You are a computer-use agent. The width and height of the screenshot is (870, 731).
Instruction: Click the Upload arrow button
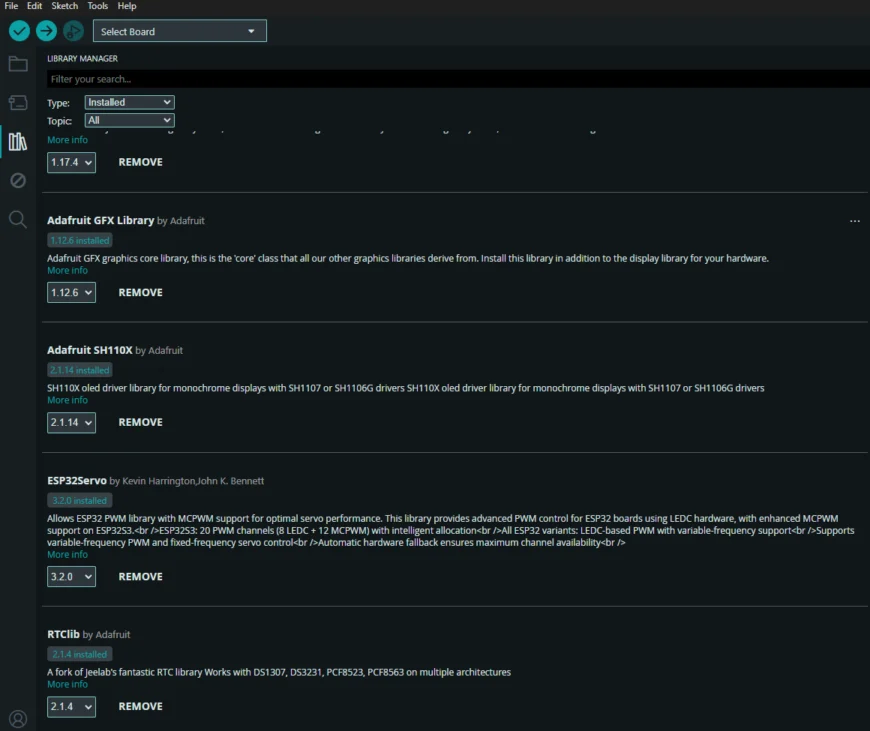pos(47,31)
